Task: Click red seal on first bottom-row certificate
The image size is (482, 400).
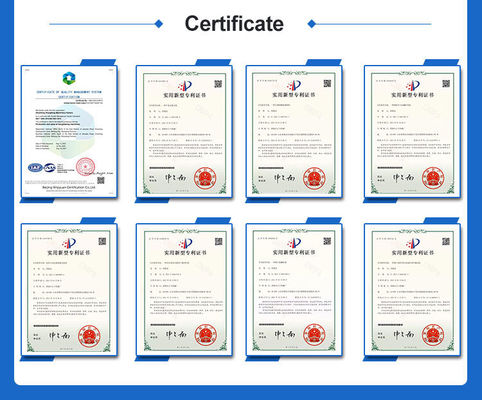Action: pyautogui.click(x=89, y=336)
